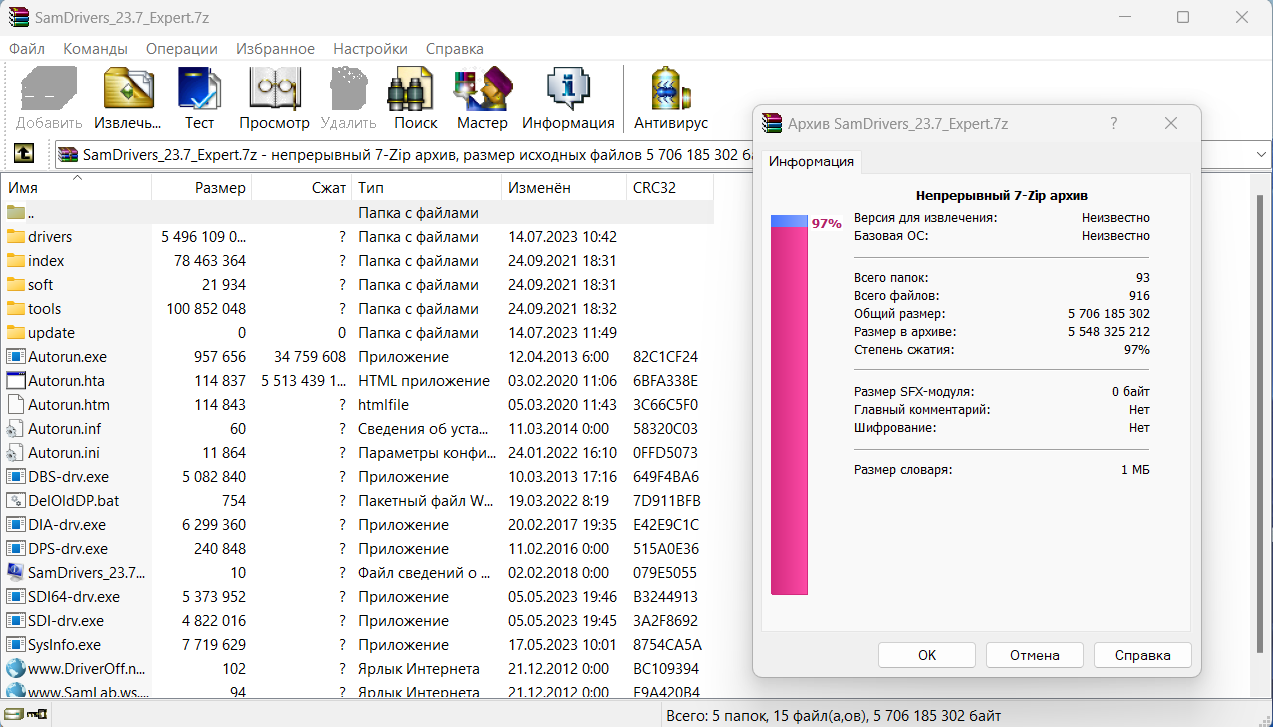Viewport: 1273px width, 727px height.
Task: Open the Избранное menu
Action: click(275, 49)
